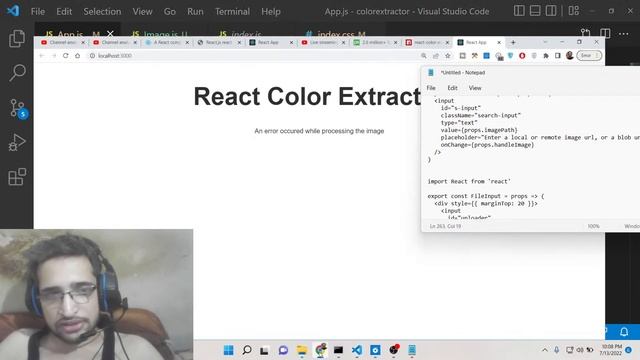The height and width of the screenshot is (360, 640).
Task: Switch to the first YouTube Channel browser tab
Action: click(x=63, y=42)
